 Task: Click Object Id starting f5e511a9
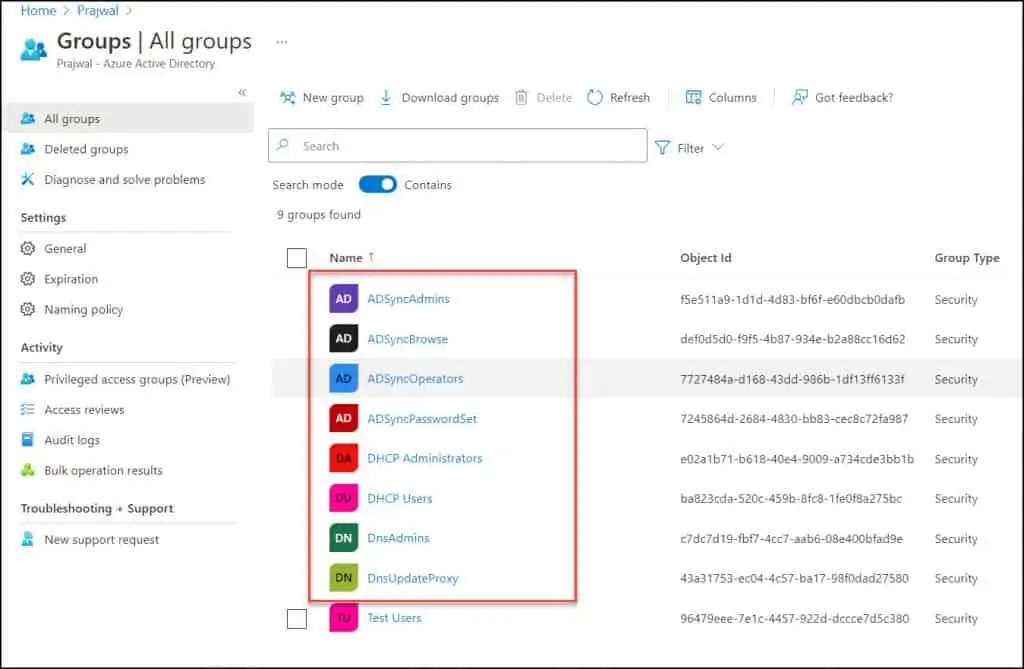[x=792, y=299]
